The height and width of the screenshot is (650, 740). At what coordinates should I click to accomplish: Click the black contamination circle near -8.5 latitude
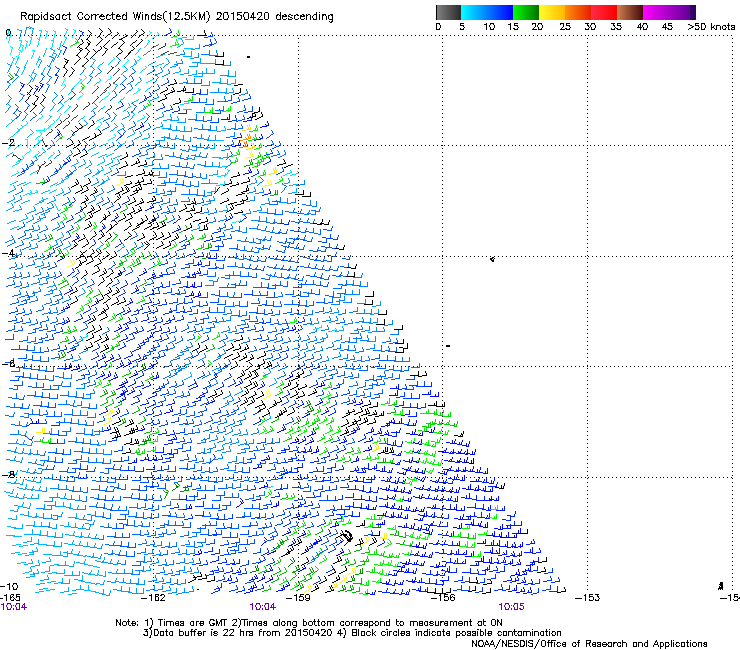(x=347, y=536)
